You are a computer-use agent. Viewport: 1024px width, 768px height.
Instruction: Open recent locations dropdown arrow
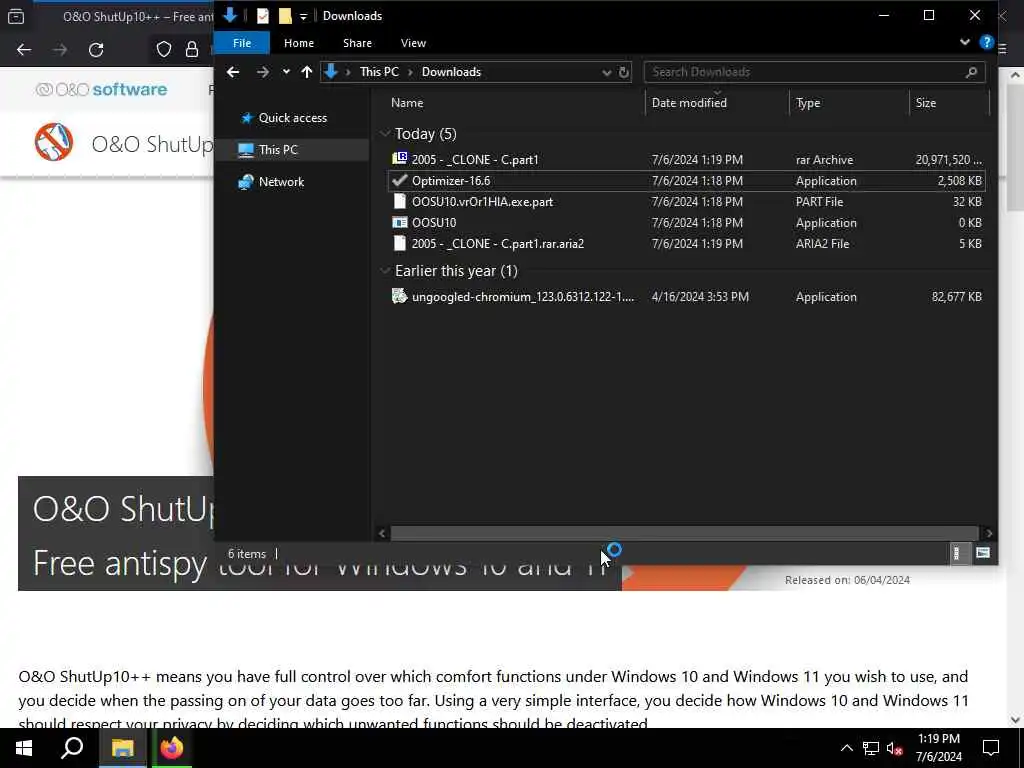pos(286,72)
